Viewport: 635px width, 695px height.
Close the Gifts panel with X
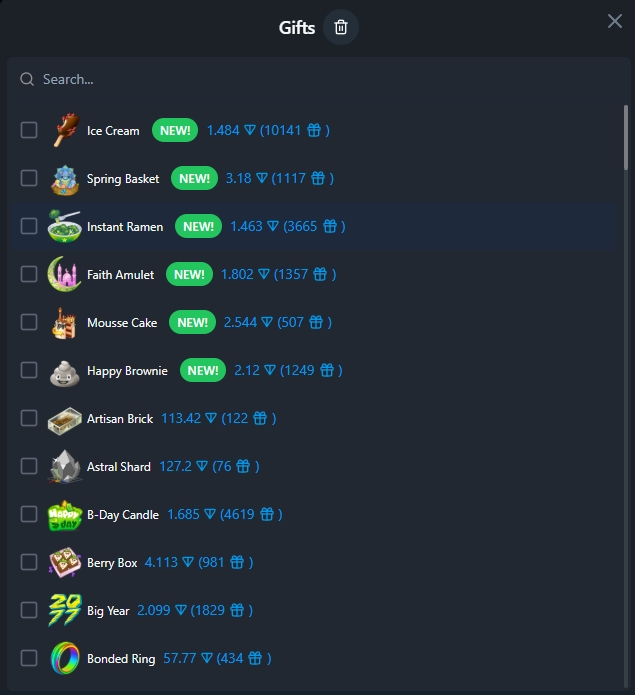pos(615,21)
